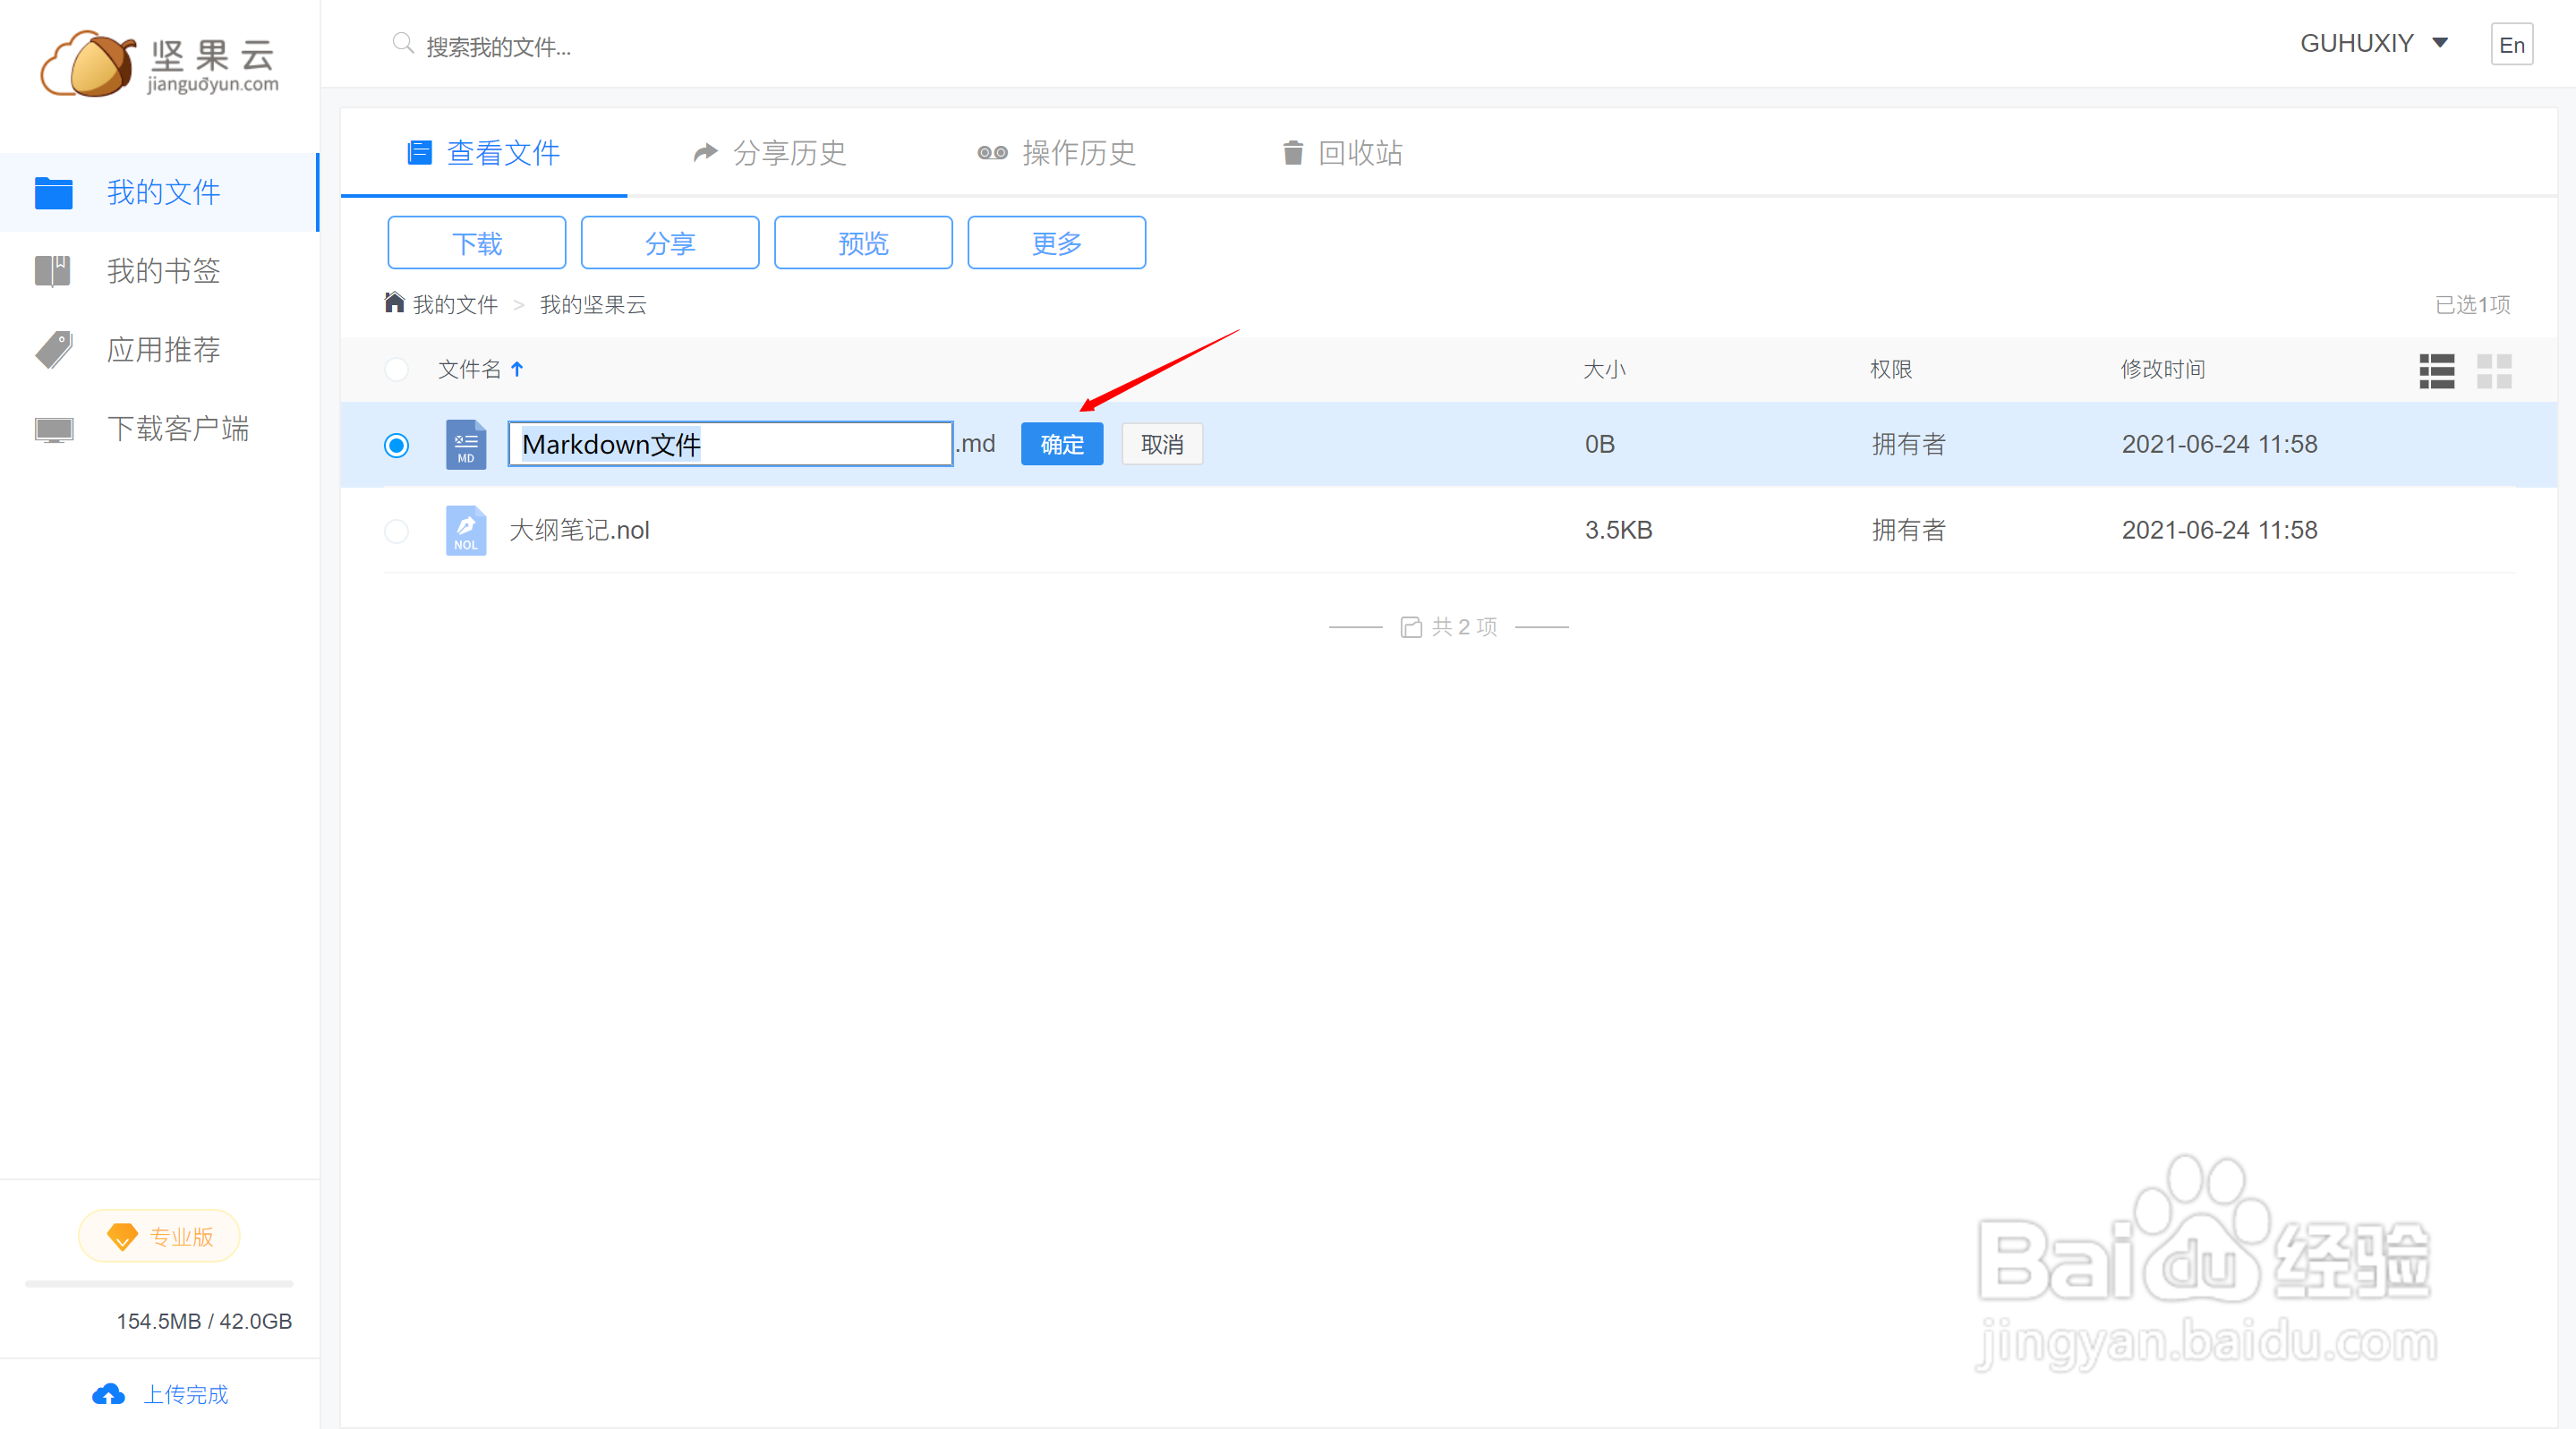Click the 上传完成 status link
2576x1429 pixels.
(186, 1395)
